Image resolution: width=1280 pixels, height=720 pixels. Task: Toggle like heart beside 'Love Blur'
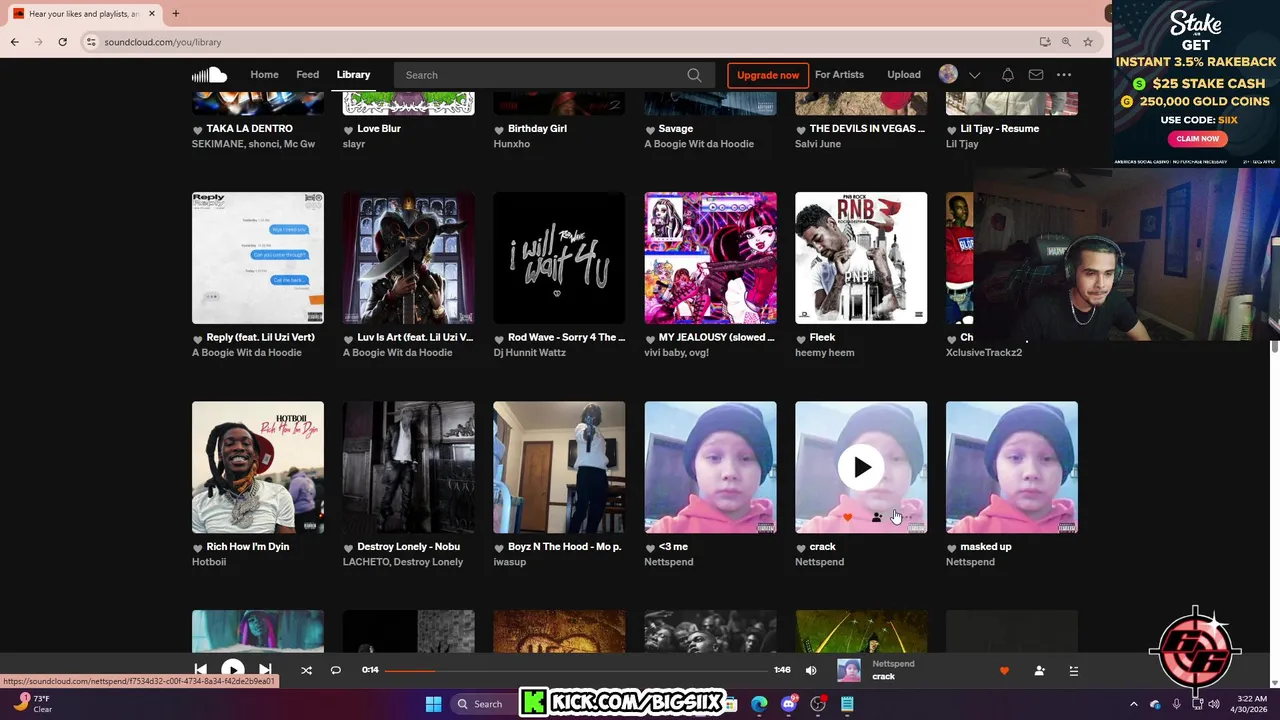click(349, 130)
